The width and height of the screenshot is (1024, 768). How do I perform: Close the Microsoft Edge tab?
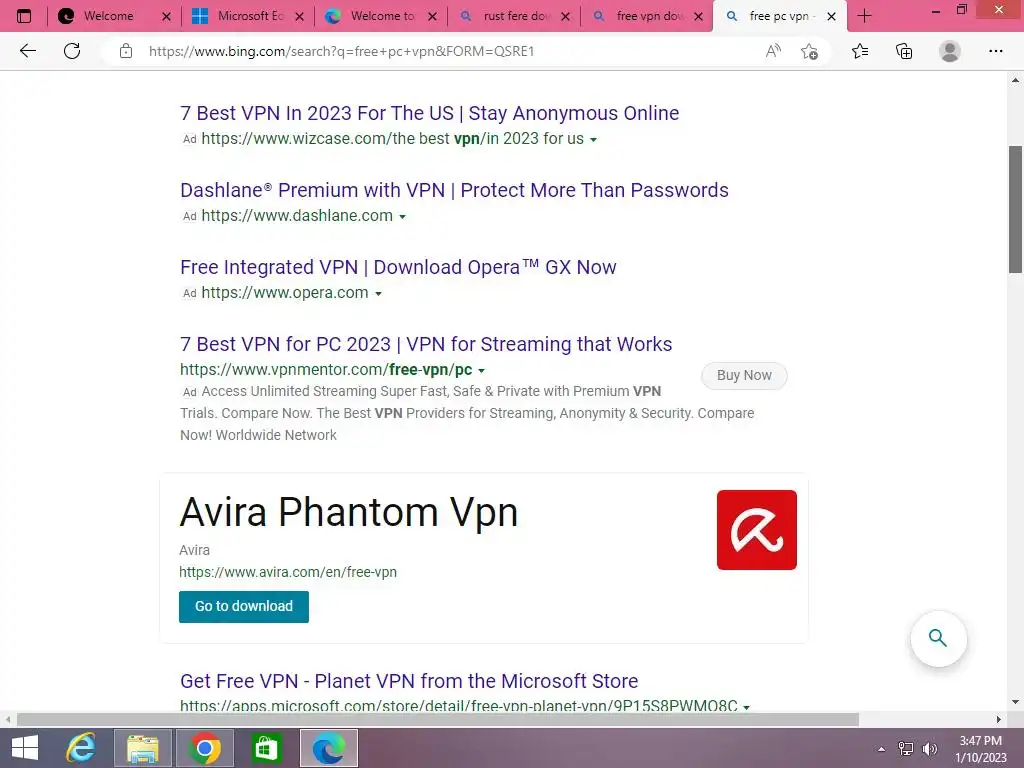tap(299, 16)
